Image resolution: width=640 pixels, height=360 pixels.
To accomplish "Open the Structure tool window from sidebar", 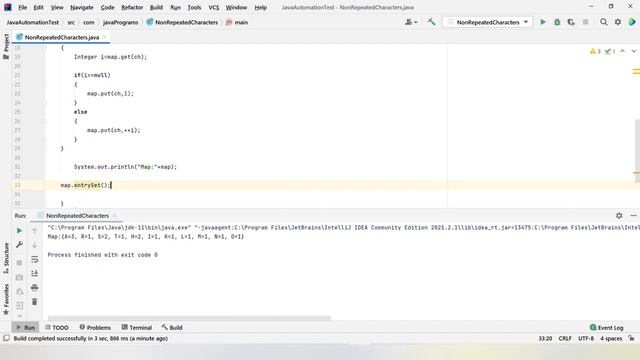I will tap(6, 258).
